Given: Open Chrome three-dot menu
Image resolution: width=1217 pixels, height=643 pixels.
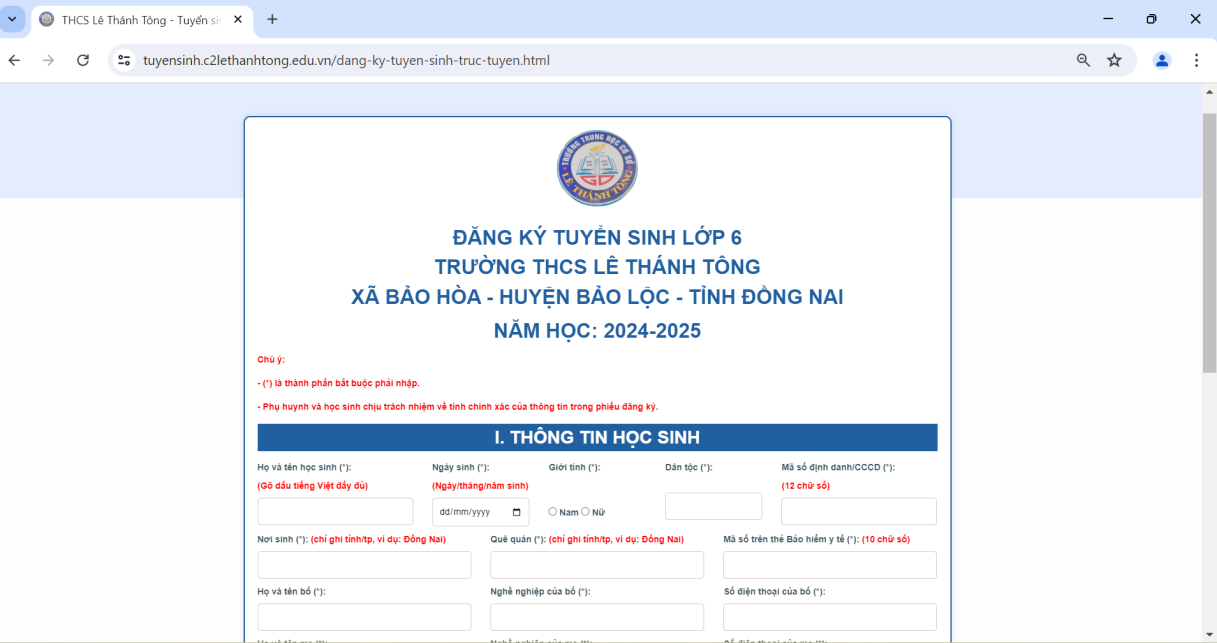Looking at the screenshot, I should coord(1196,60).
